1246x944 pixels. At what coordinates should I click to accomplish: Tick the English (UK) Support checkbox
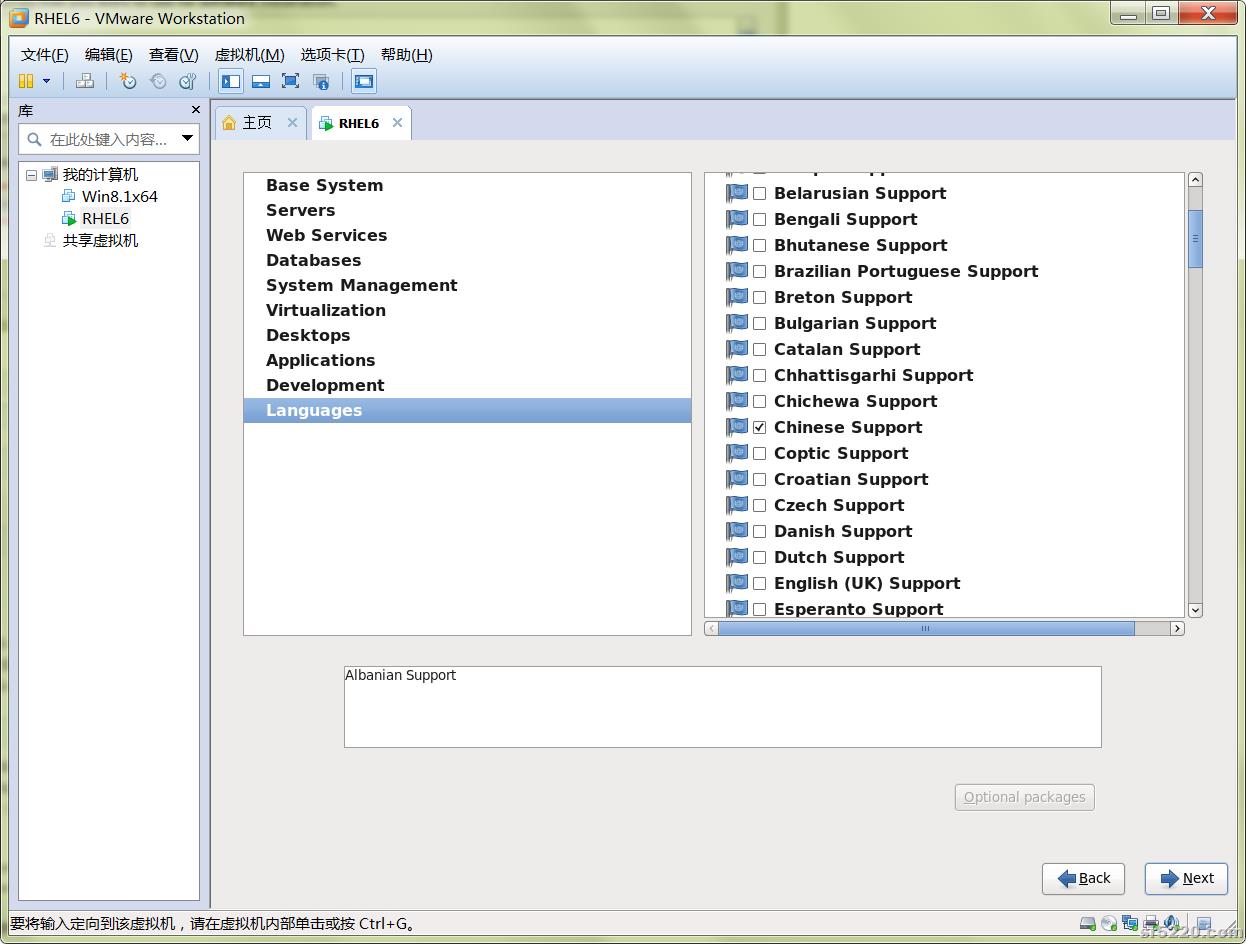(760, 583)
